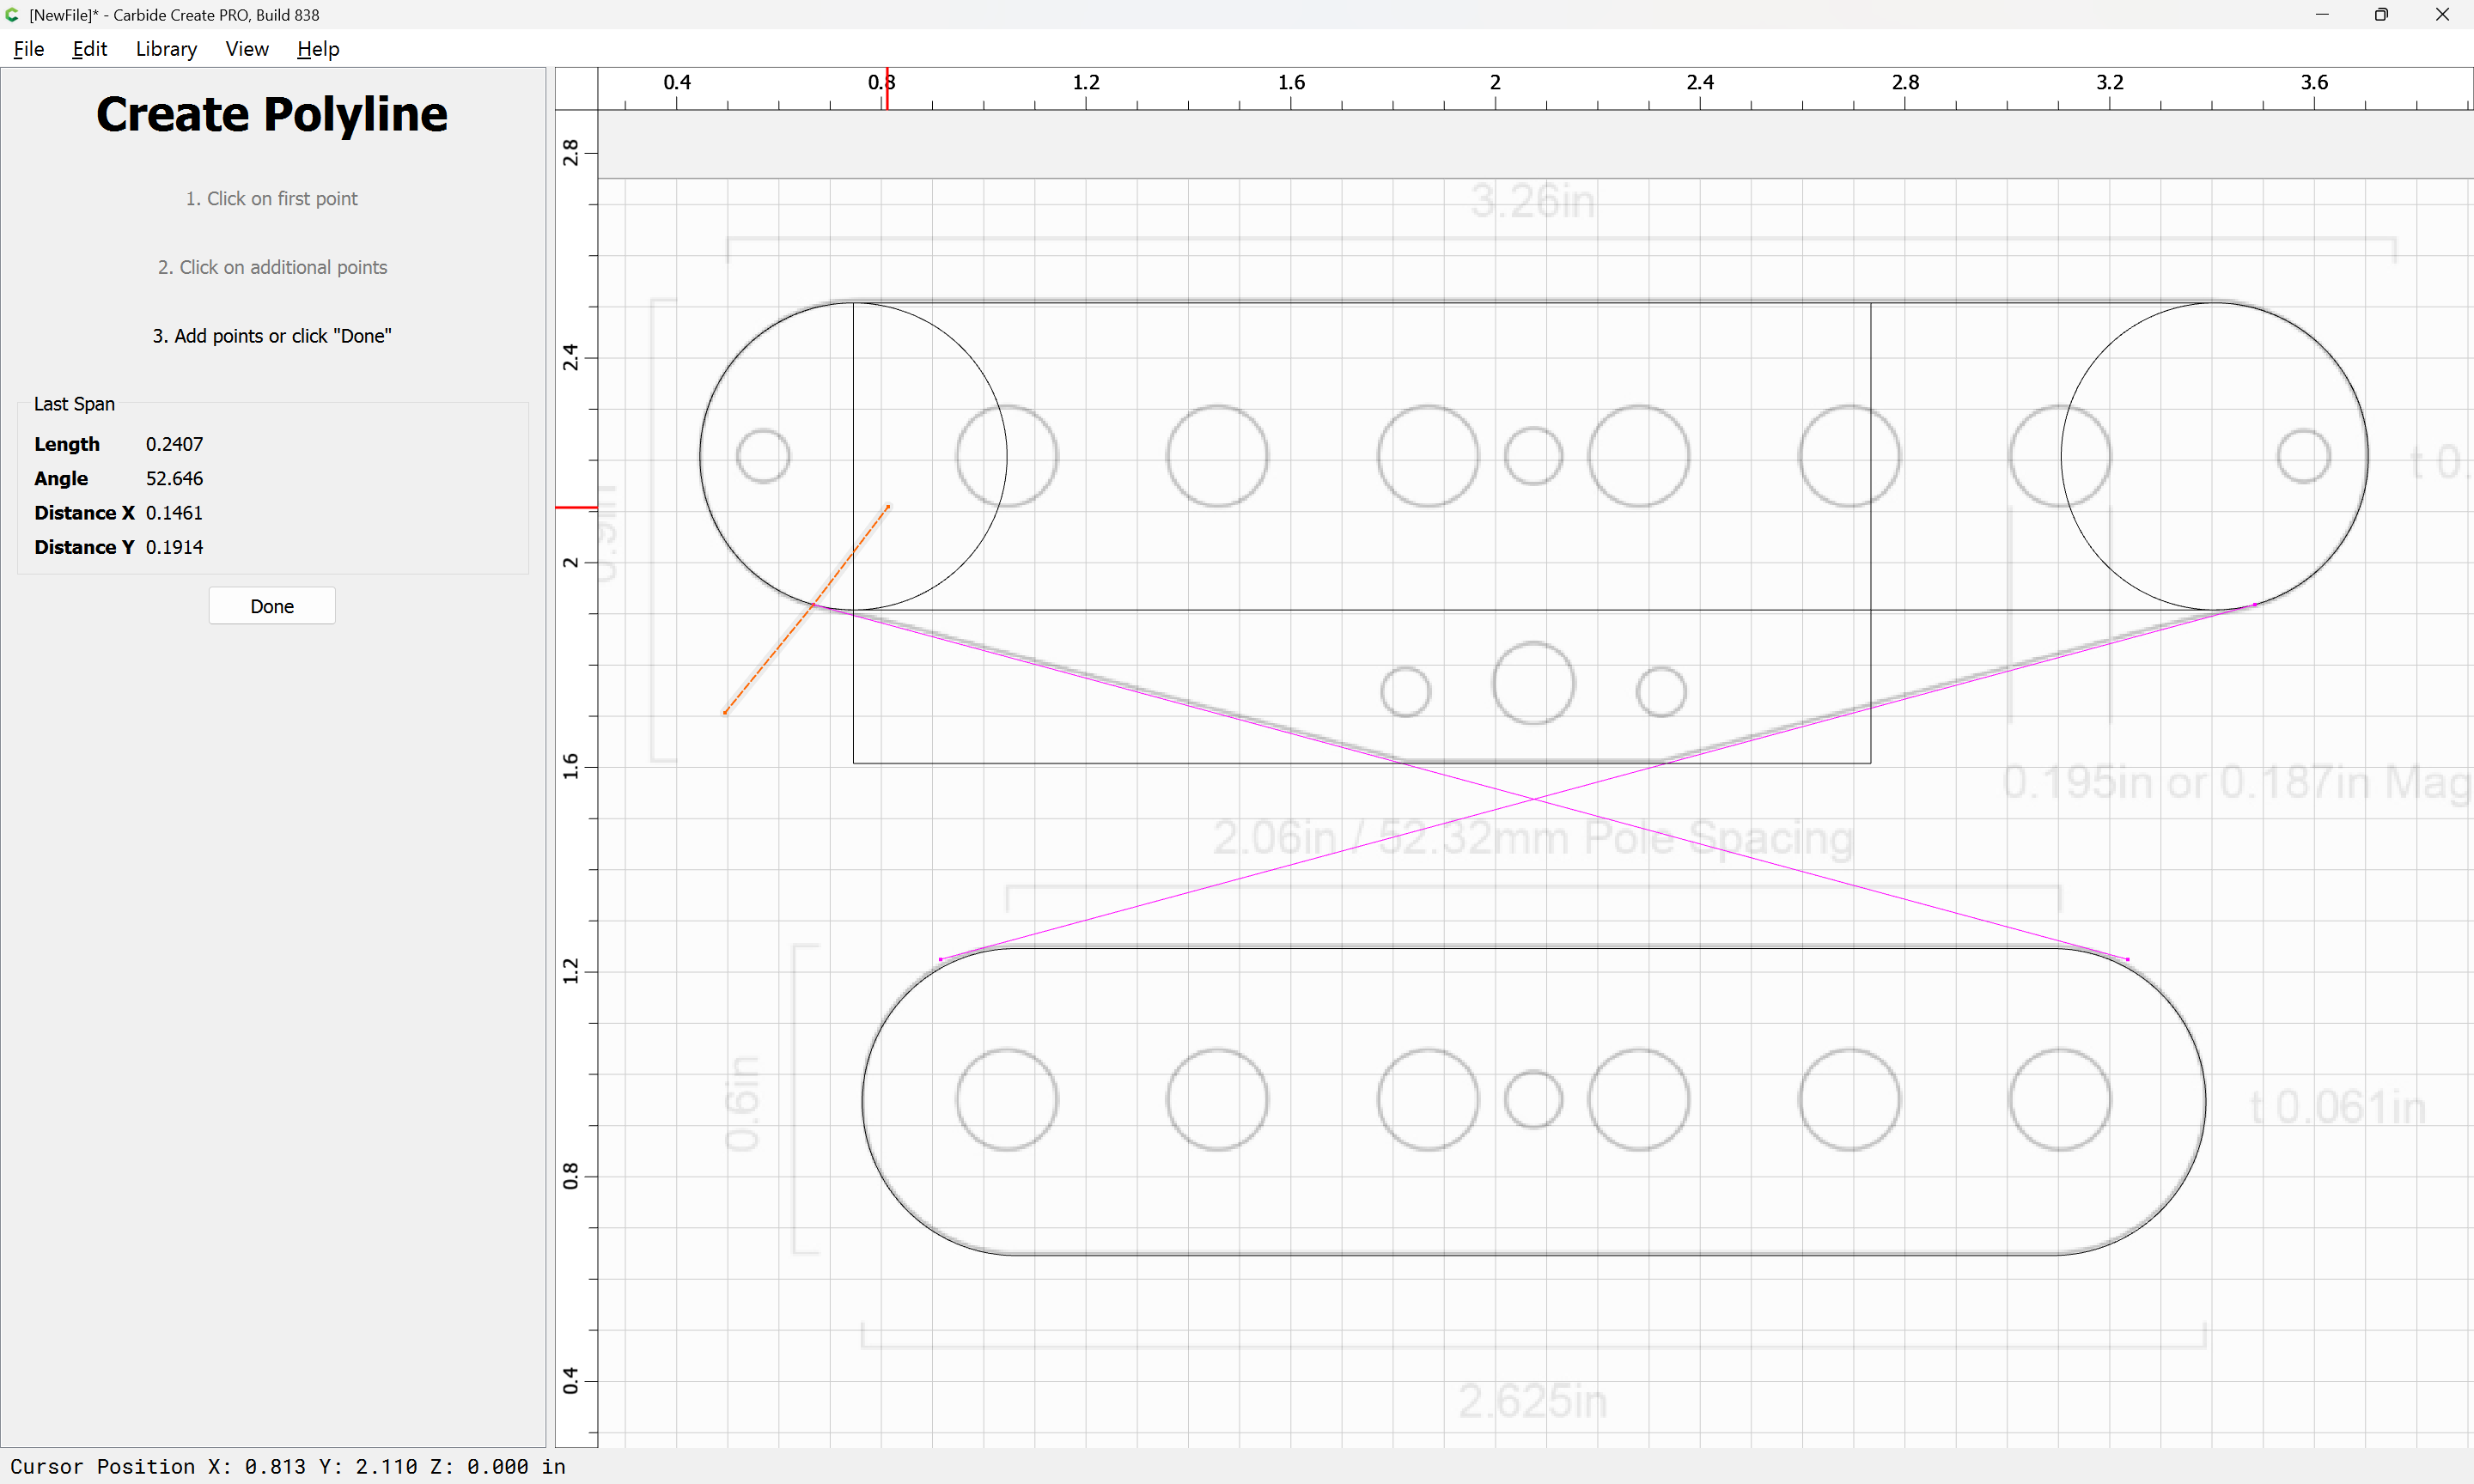2474x1484 pixels.
Task: Close the Carbide Create window
Action: pos(2442,14)
